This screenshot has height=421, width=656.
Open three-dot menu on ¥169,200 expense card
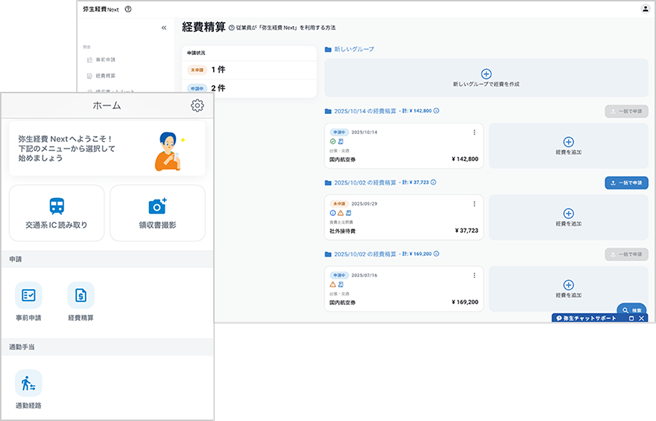pos(474,275)
